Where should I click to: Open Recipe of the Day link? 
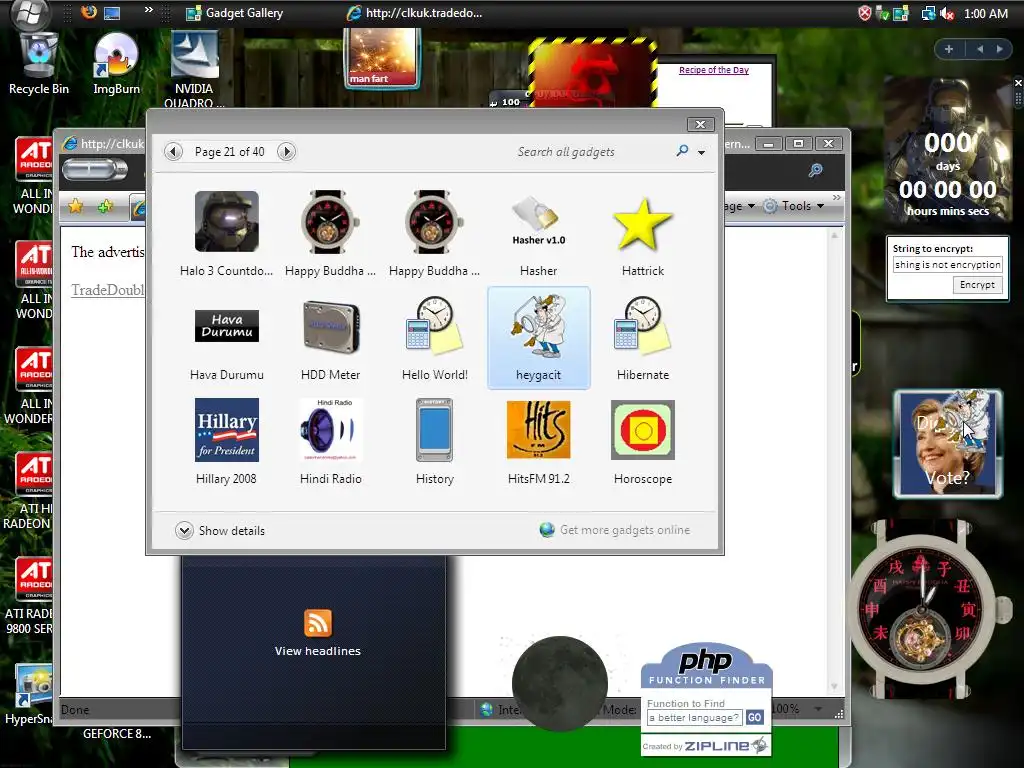coord(714,70)
